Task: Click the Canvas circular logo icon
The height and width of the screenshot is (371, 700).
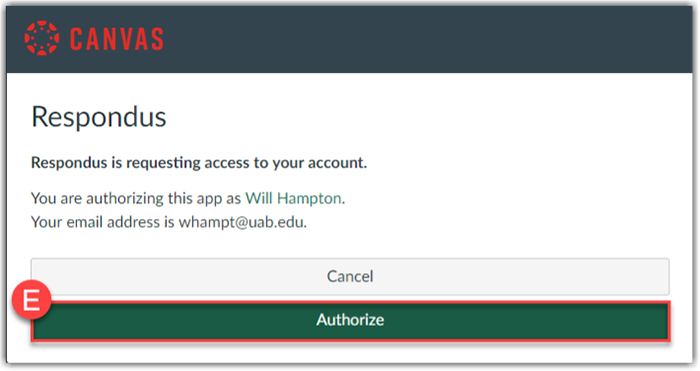Action: pos(42,38)
